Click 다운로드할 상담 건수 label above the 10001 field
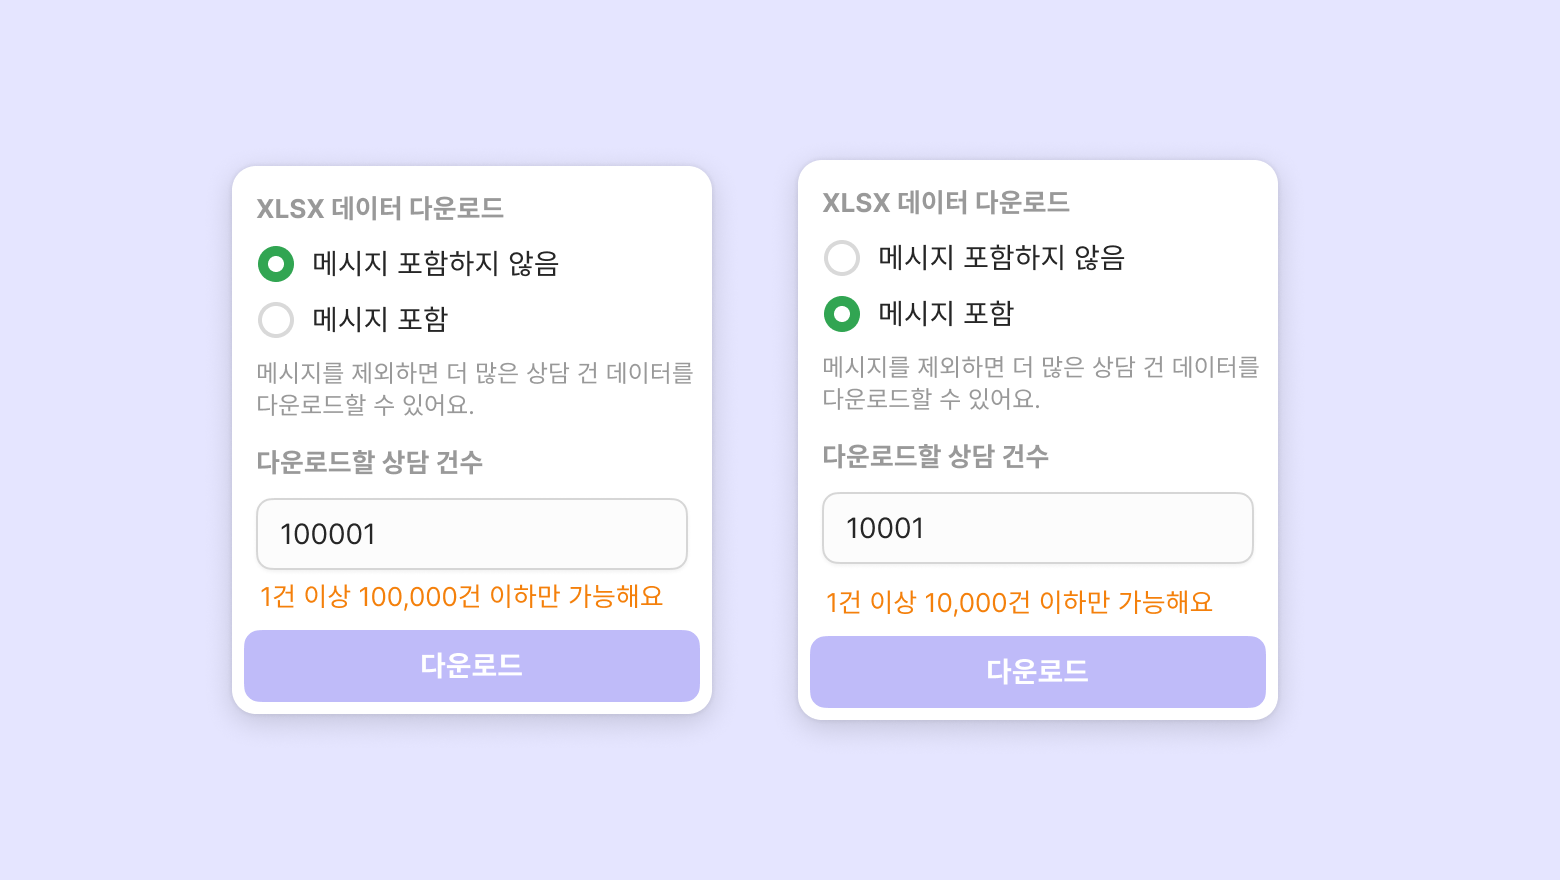Screen dimensions: 1560x880 click(936, 456)
